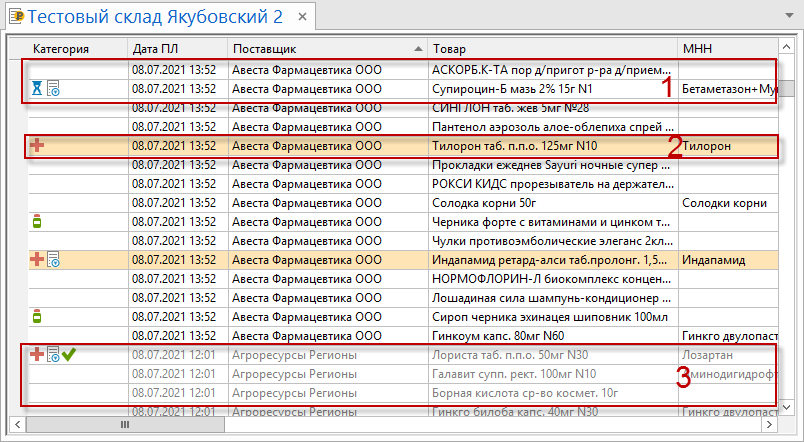This screenshot has width=804, height=442.
Task: Click the document icon in Лориста row
Action: click(53, 354)
